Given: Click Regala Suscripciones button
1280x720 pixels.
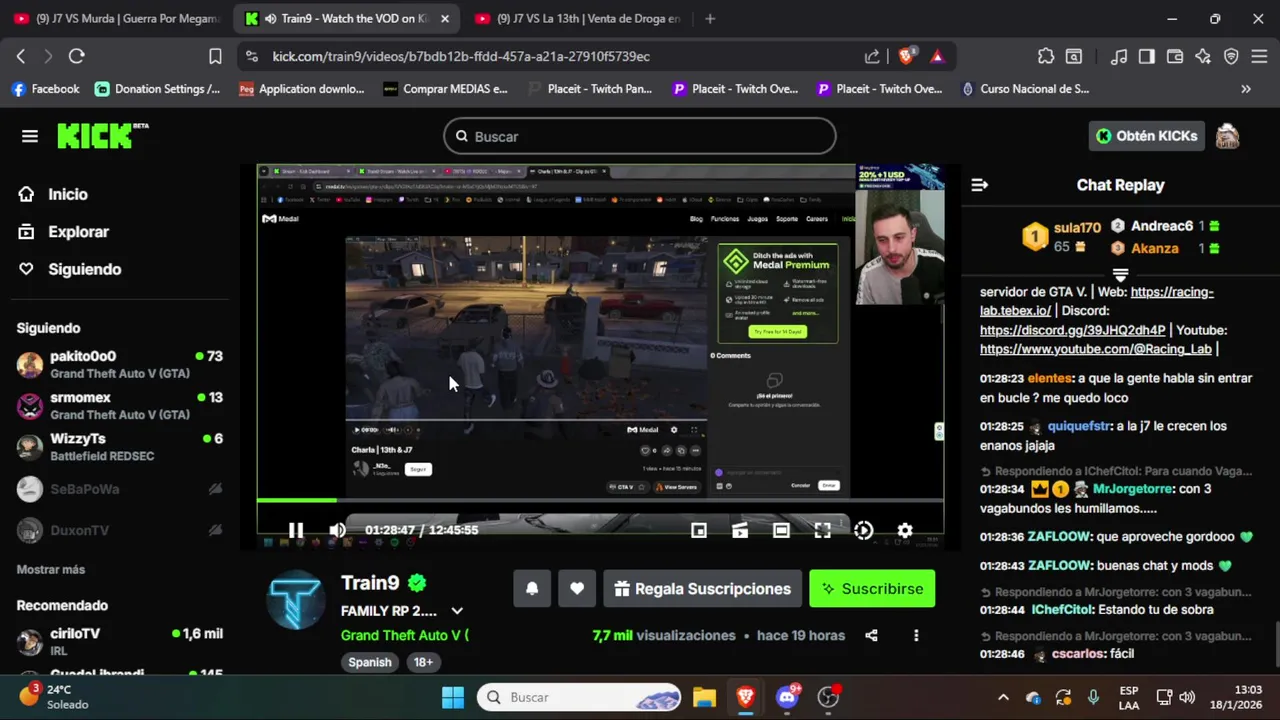Looking at the screenshot, I should click(x=702, y=589).
